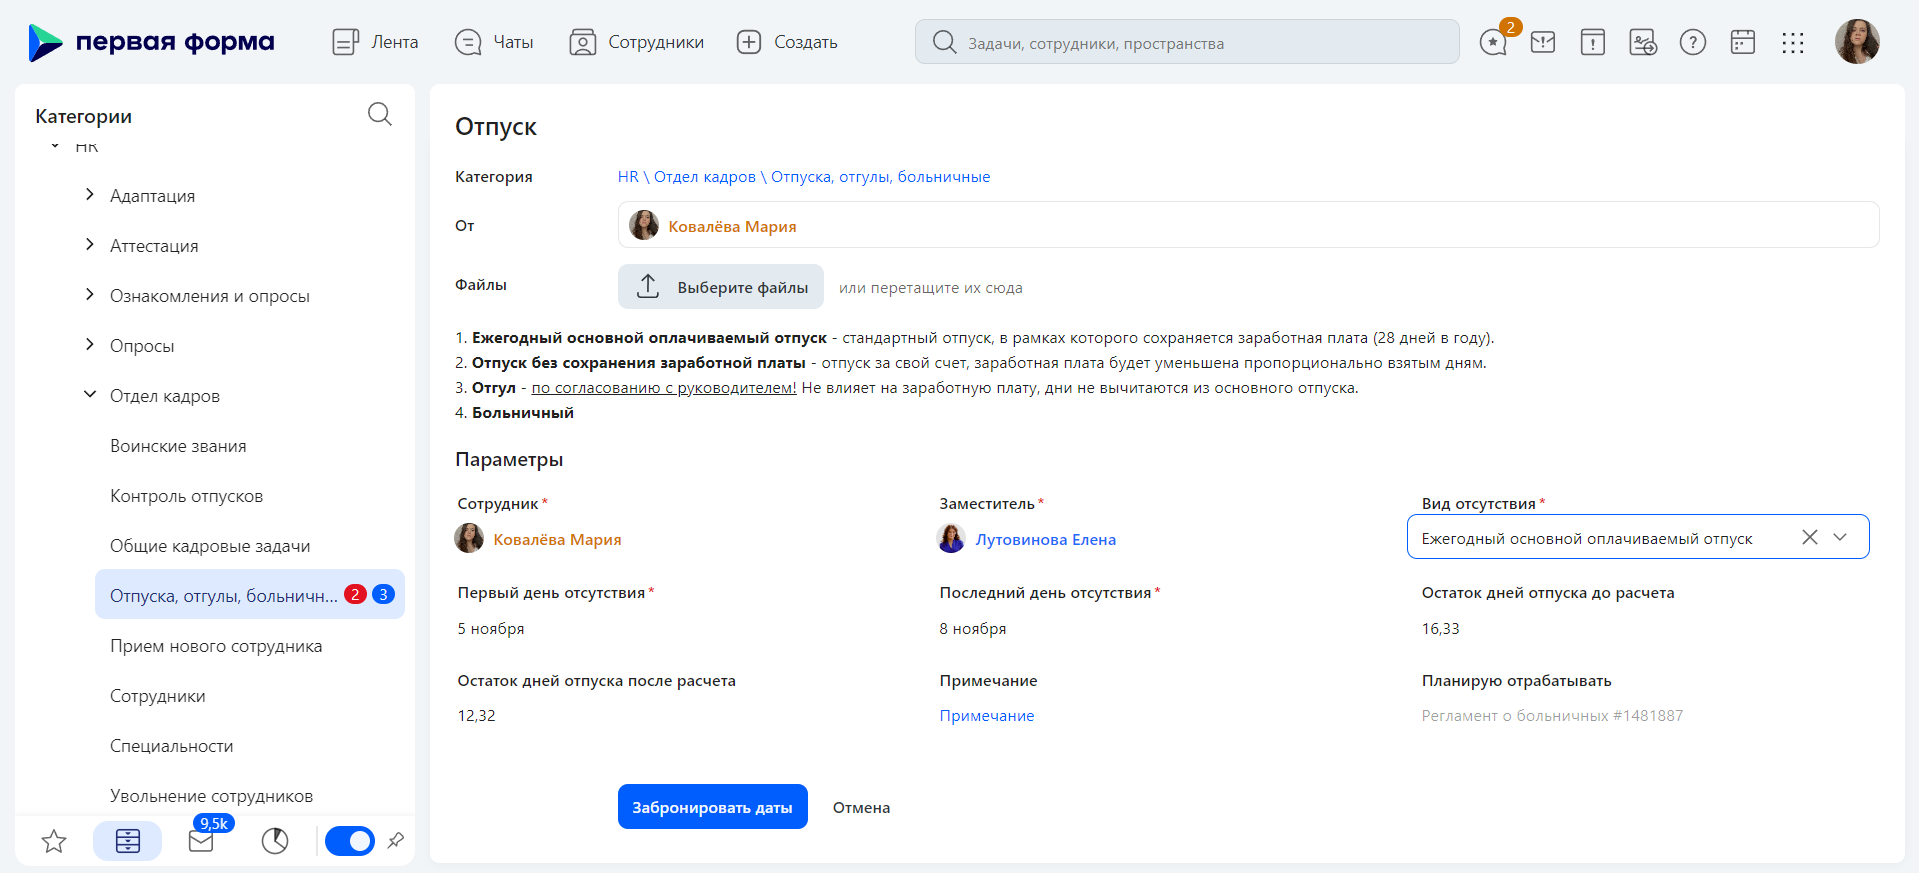Viewport: 1919px width, 873px height.
Task: Open the Чаты menu item
Action: pyautogui.click(x=493, y=42)
